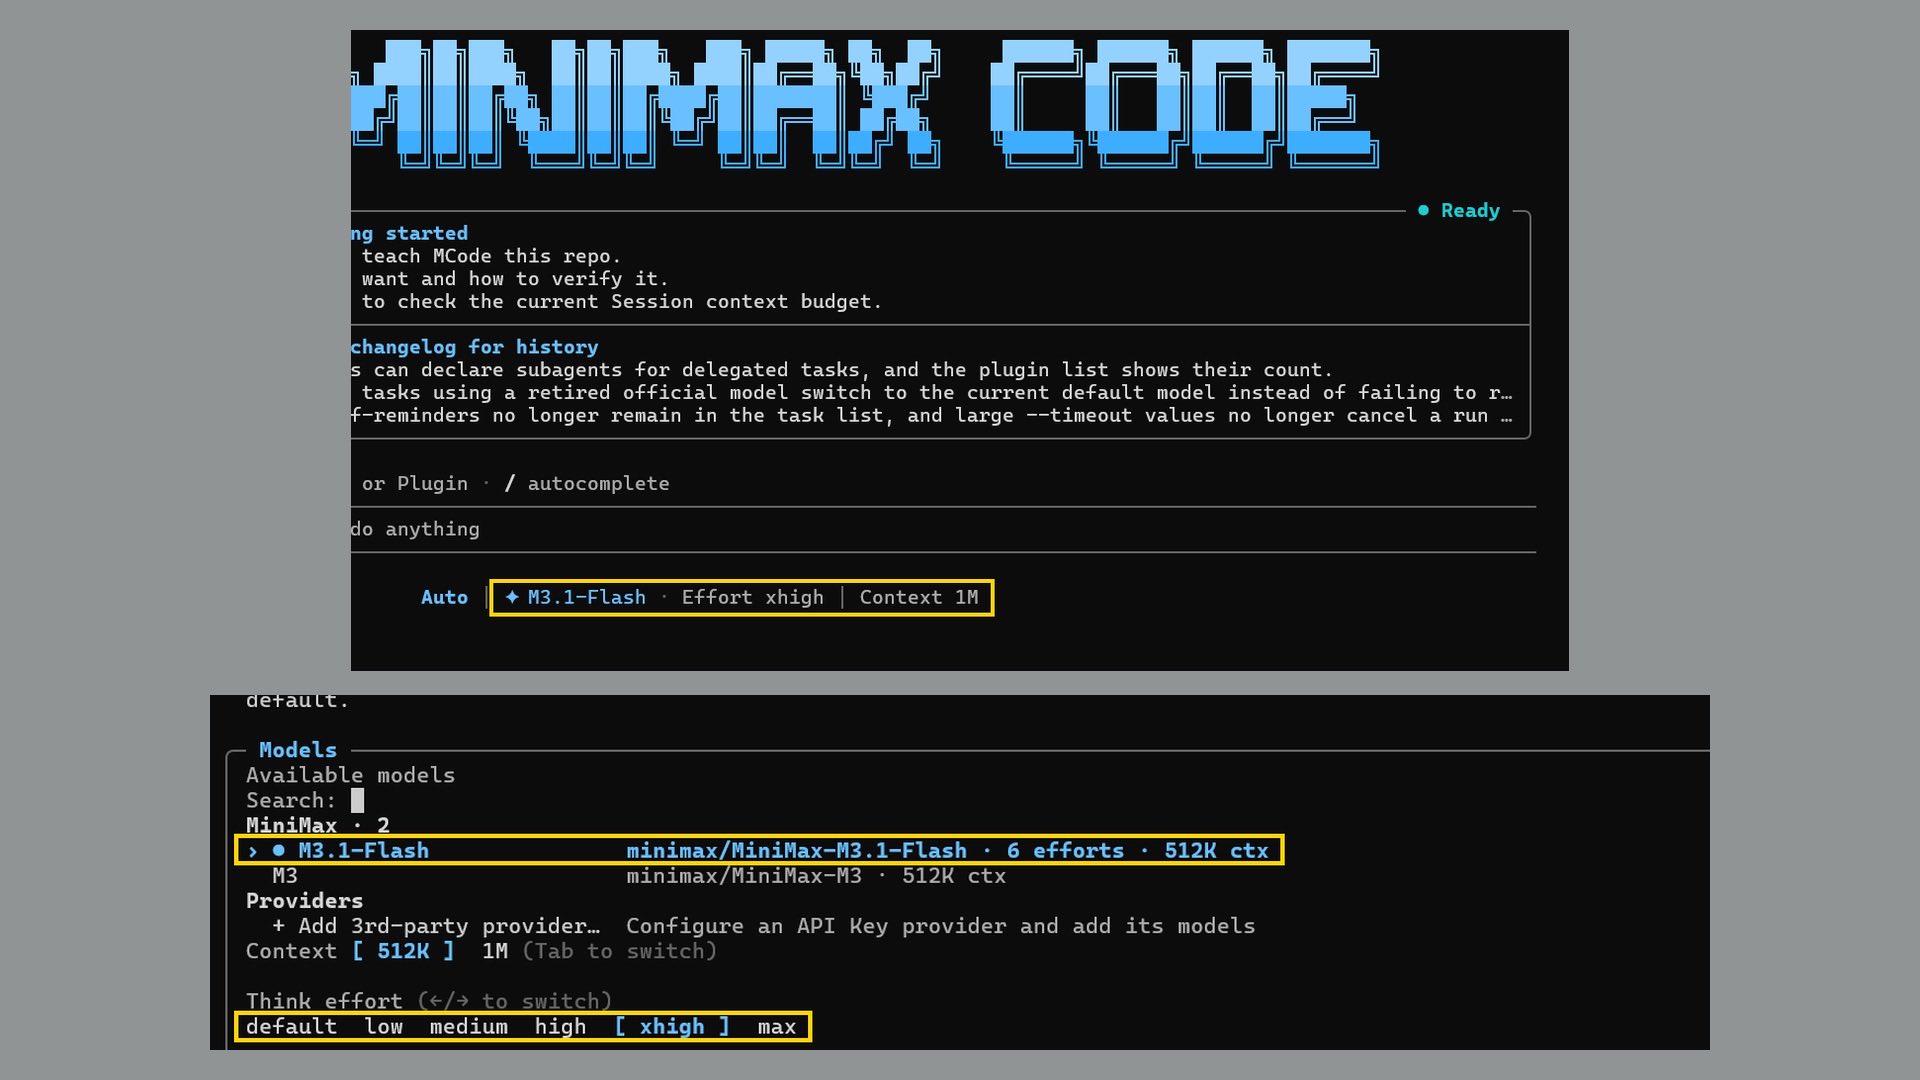The height and width of the screenshot is (1080, 1920).
Task: Click the sparkle icon before M3.1-Flash
Action: pos(512,597)
